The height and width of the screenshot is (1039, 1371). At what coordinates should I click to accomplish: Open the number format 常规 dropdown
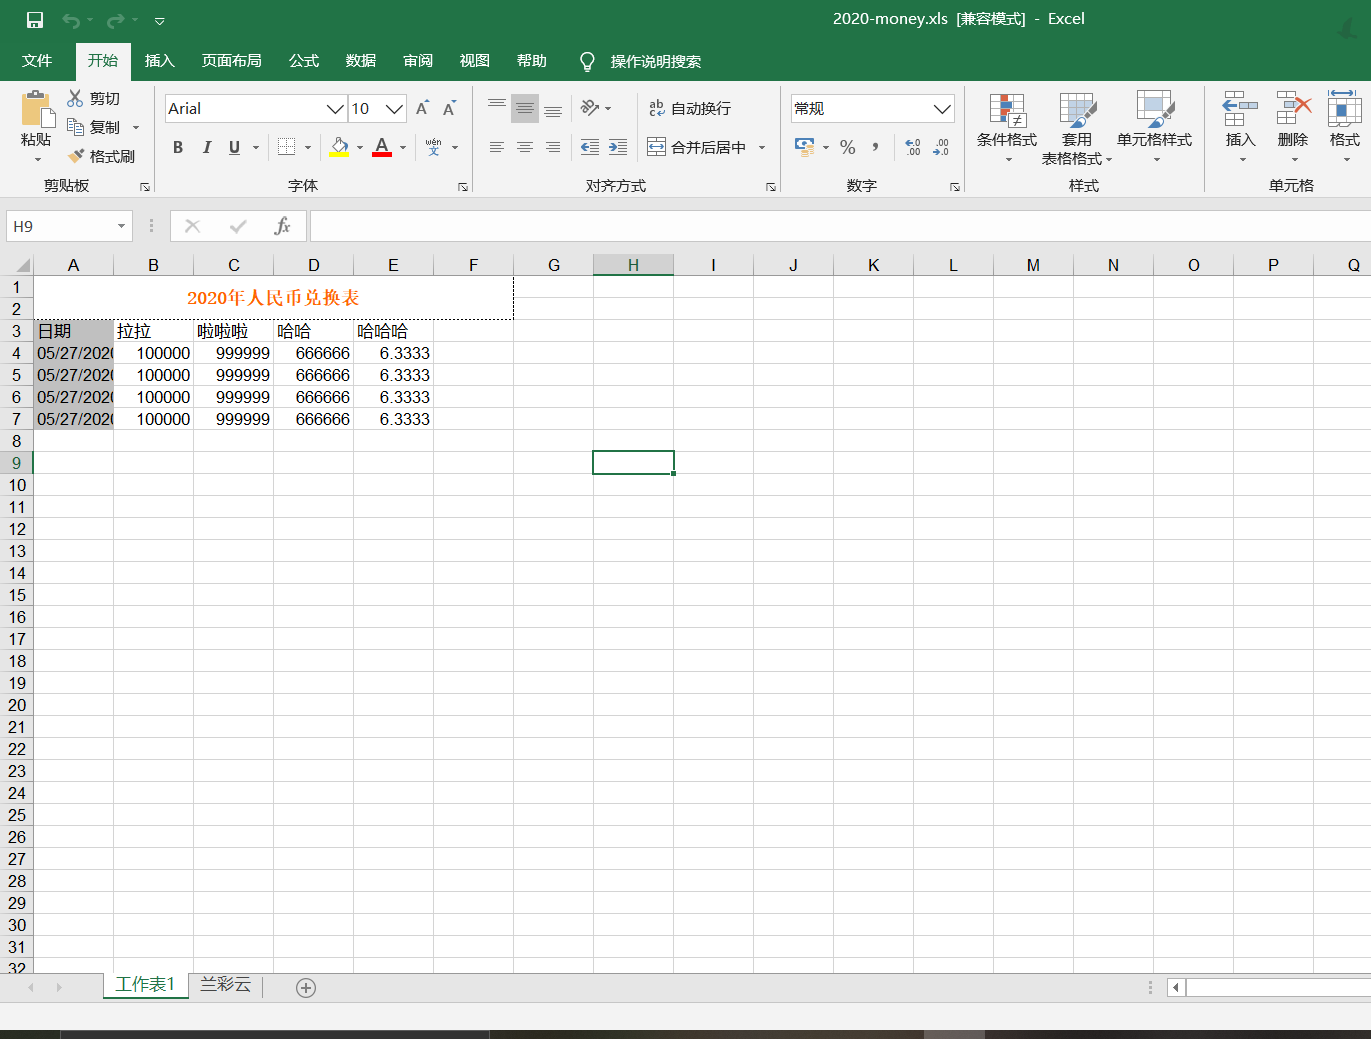pos(942,108)
